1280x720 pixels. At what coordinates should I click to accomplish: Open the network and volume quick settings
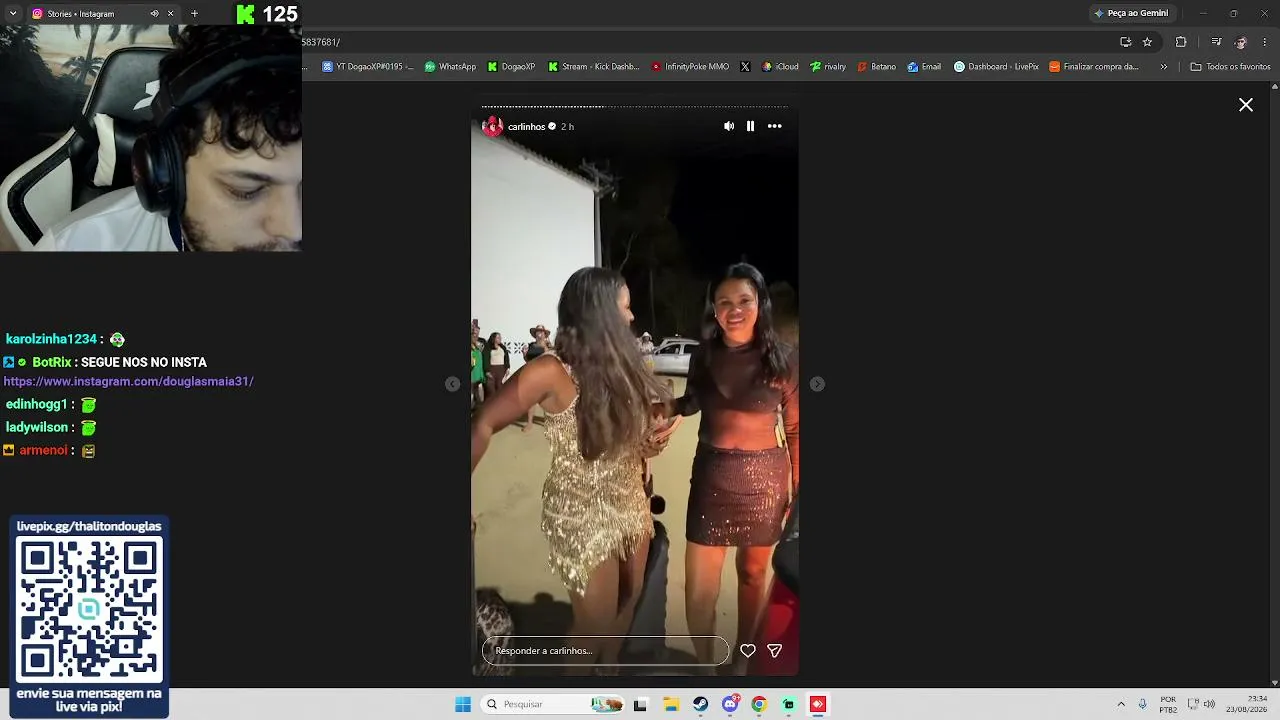1201,704
